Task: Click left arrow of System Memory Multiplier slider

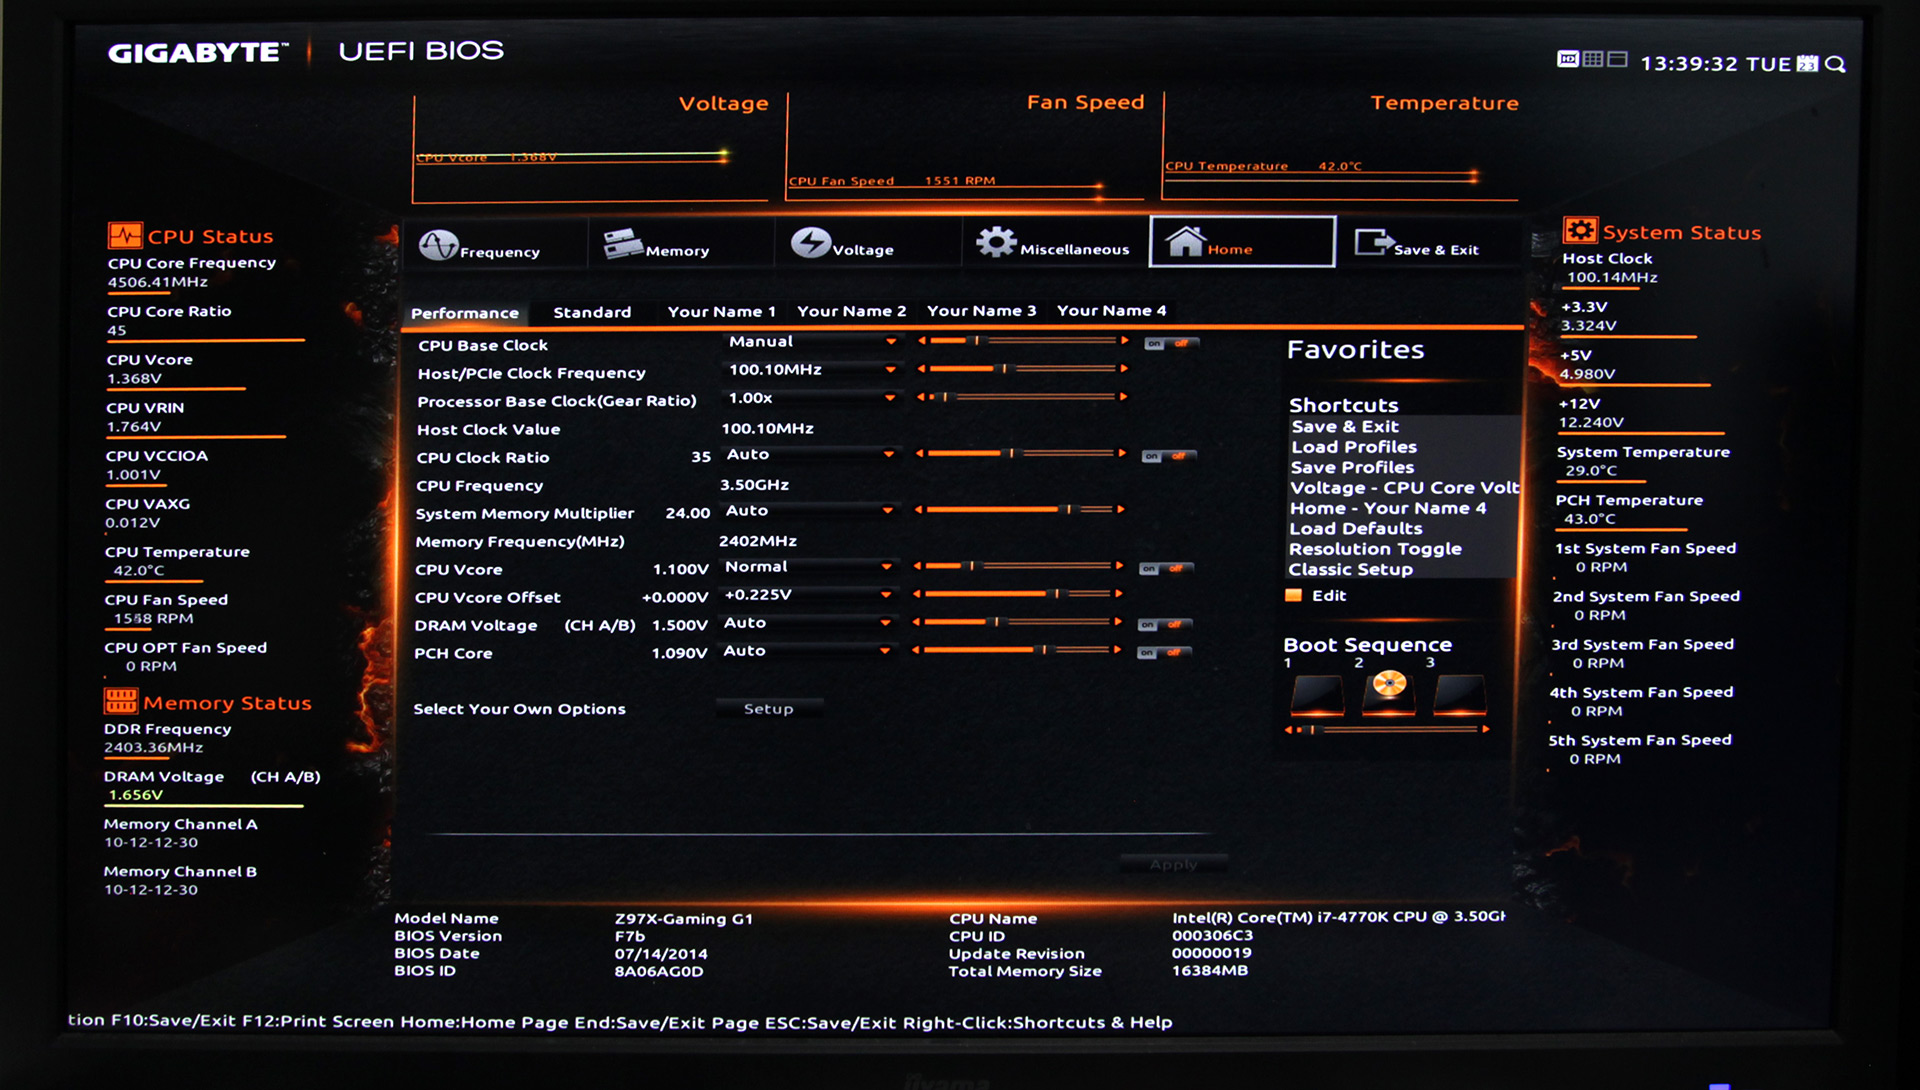Action: click(920, 510)
